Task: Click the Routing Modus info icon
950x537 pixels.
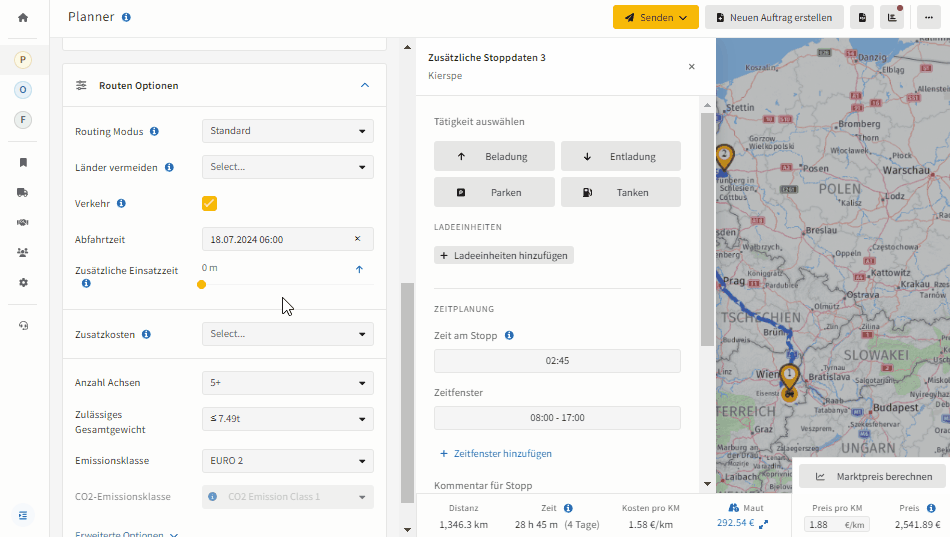Action: click(x=154, y=132)
